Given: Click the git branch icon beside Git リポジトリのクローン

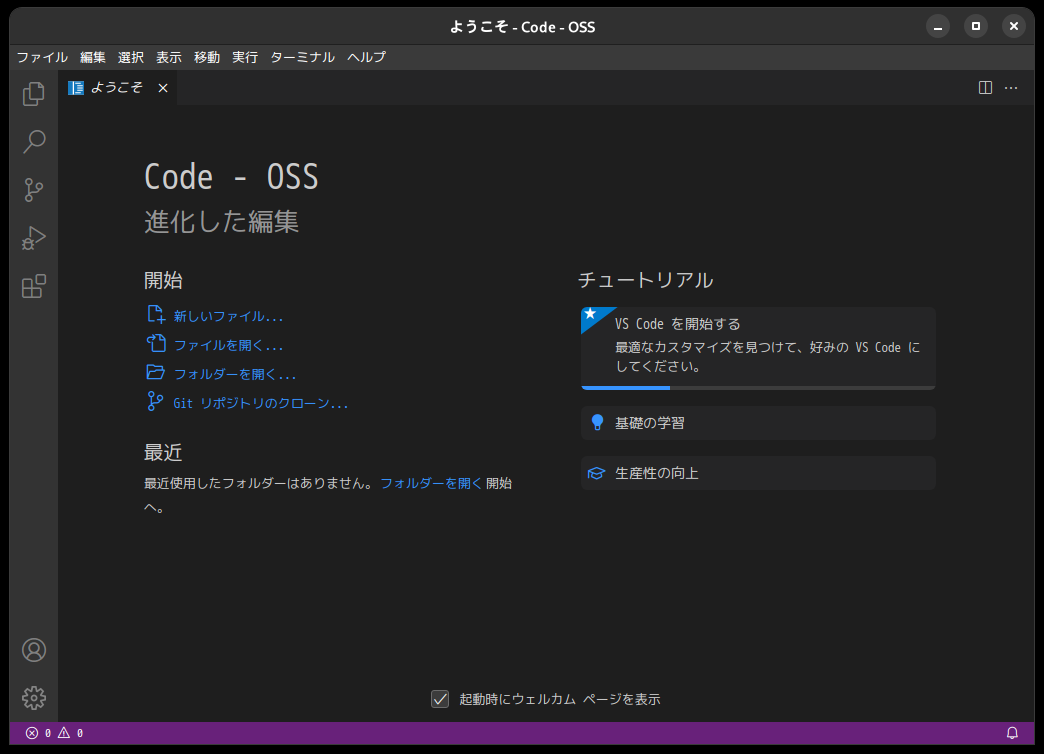Looking at the screenshot, I should (154, 402).
